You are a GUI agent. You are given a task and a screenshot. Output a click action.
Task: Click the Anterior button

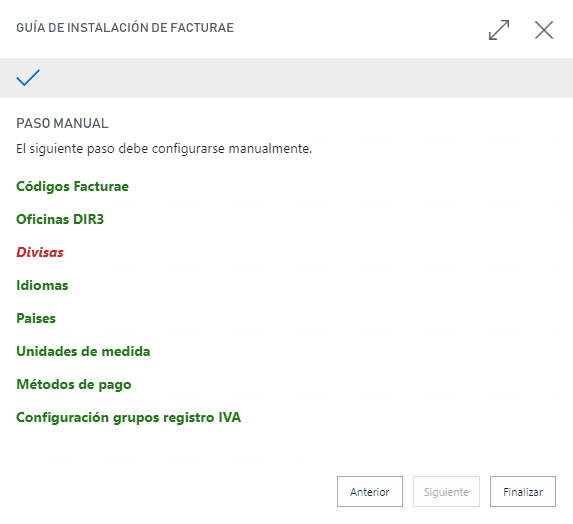pos(370,491)
